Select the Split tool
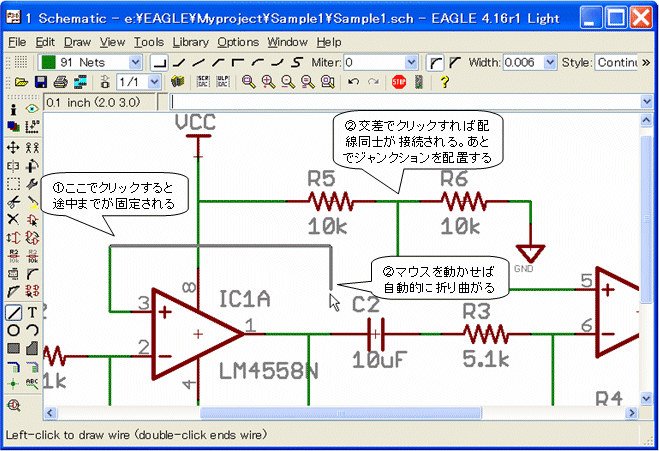659x451 pixels. click(x=13, y=291)
